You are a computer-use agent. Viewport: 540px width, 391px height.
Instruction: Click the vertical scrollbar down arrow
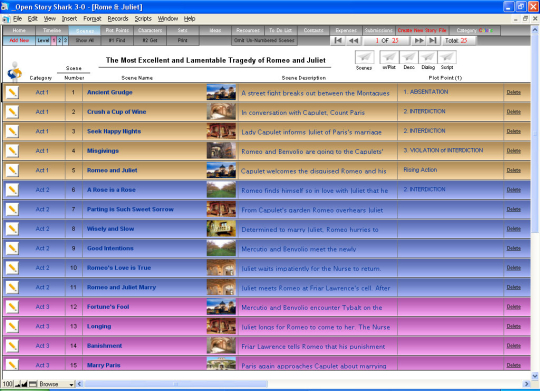pos(535,376)
